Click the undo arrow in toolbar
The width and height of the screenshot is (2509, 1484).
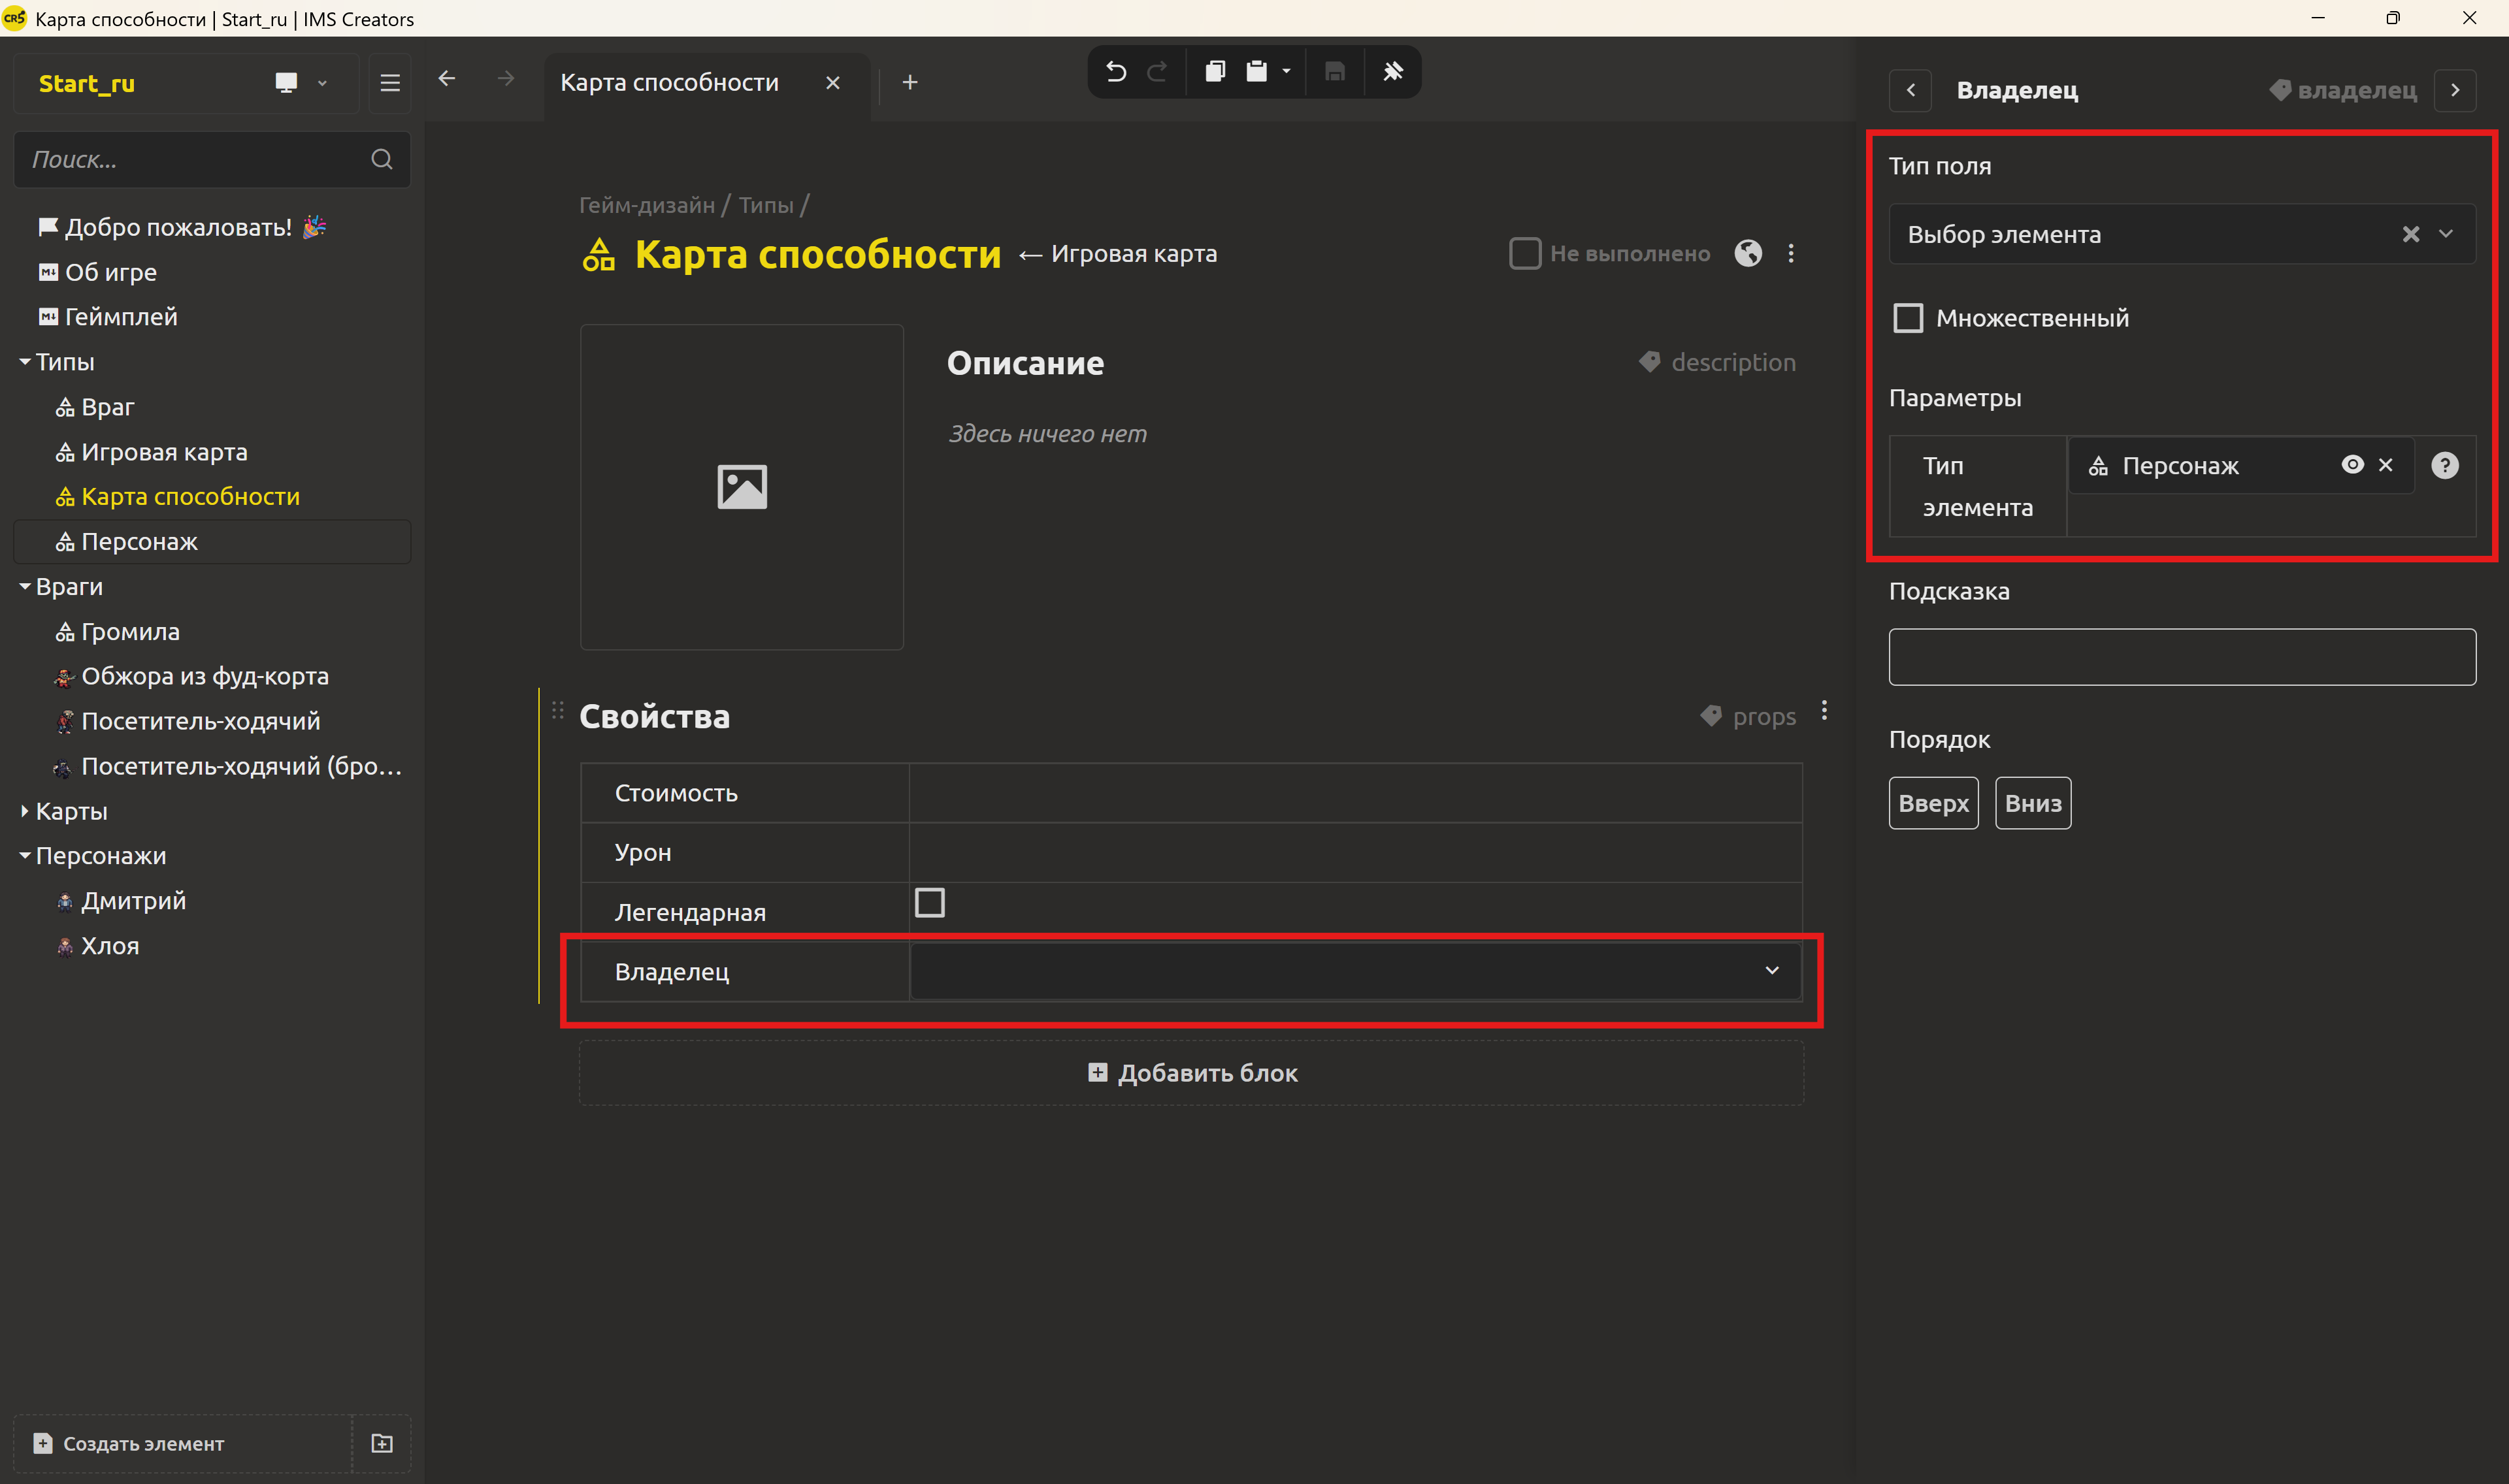1116,72
